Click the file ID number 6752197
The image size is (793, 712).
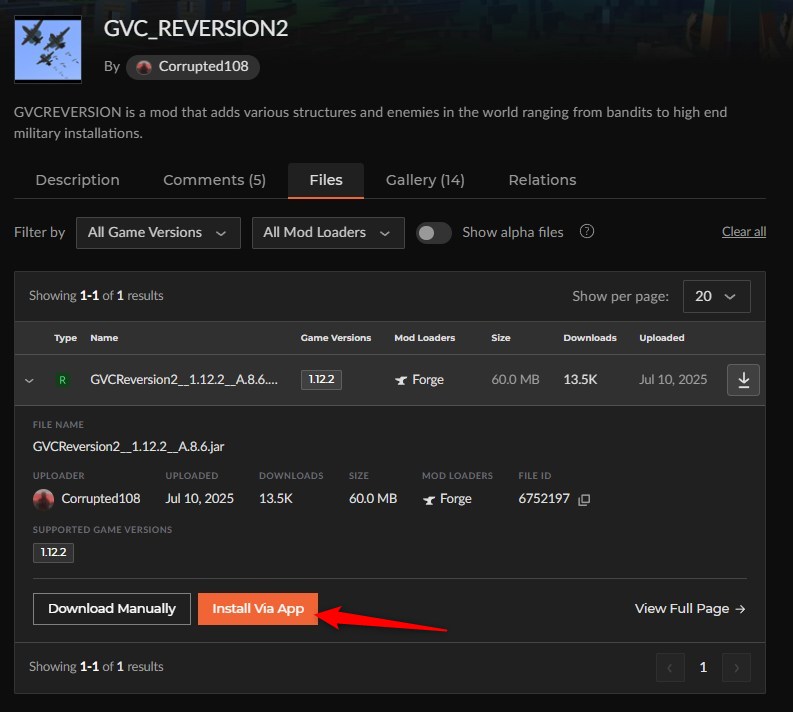click(544, 499)
